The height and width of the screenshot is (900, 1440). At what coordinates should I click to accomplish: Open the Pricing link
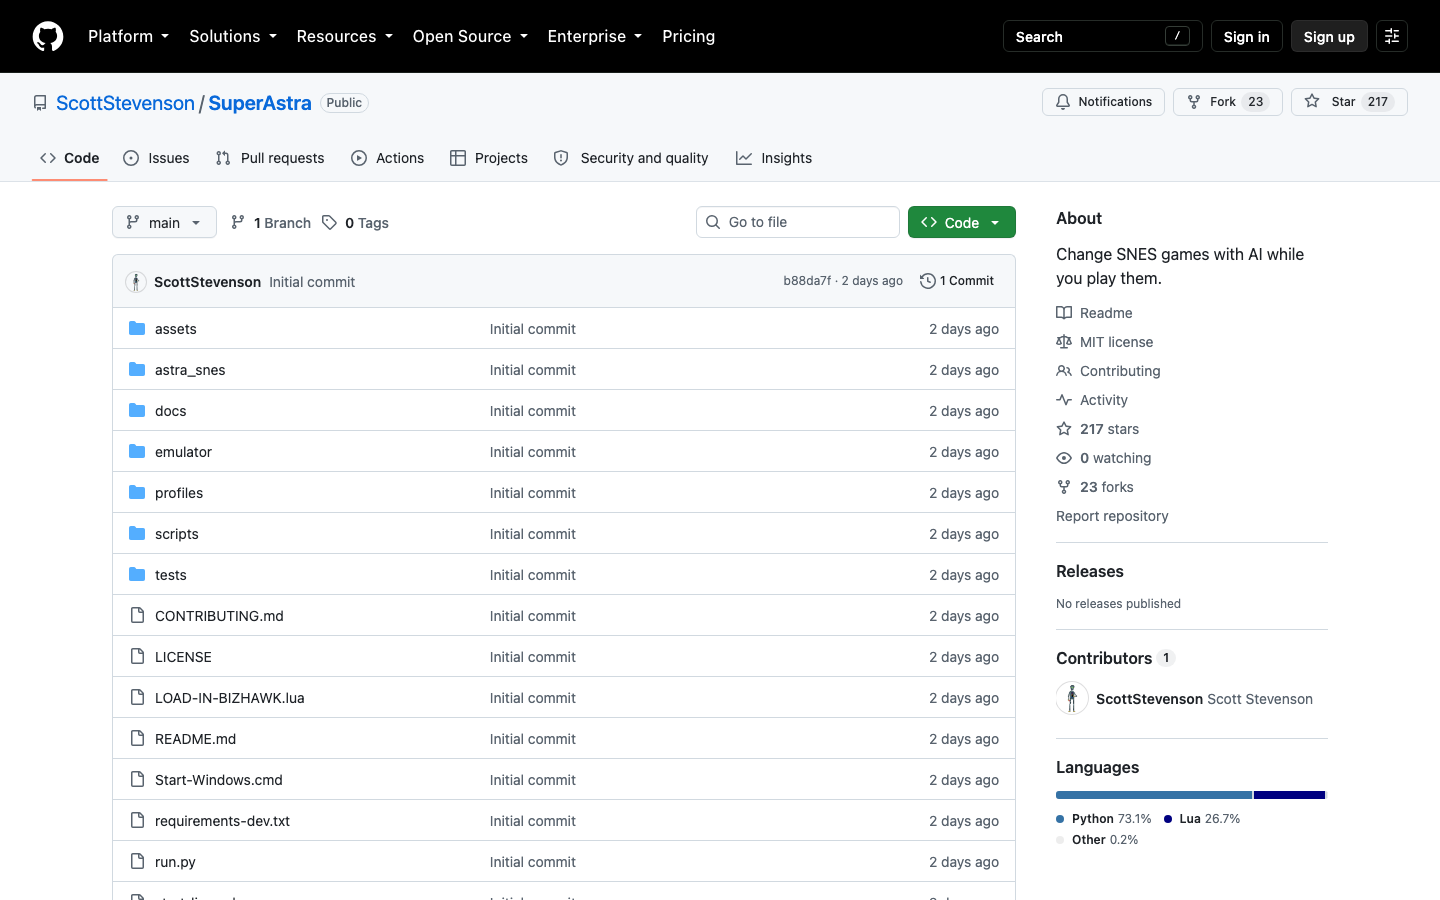coord(688,36)
